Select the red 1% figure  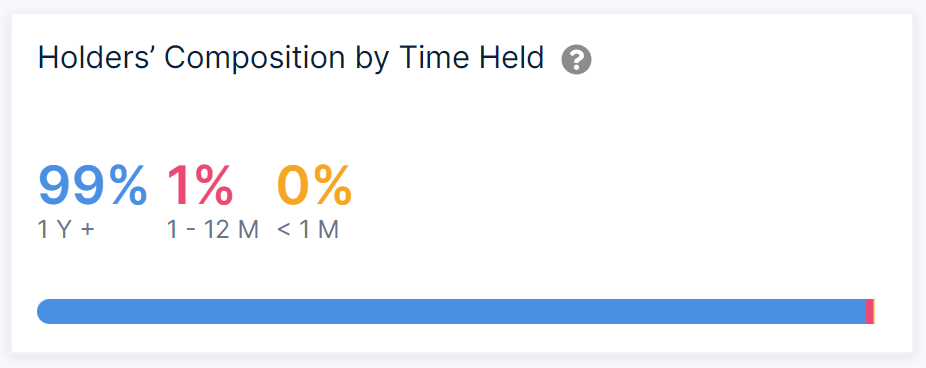[200, 186]
